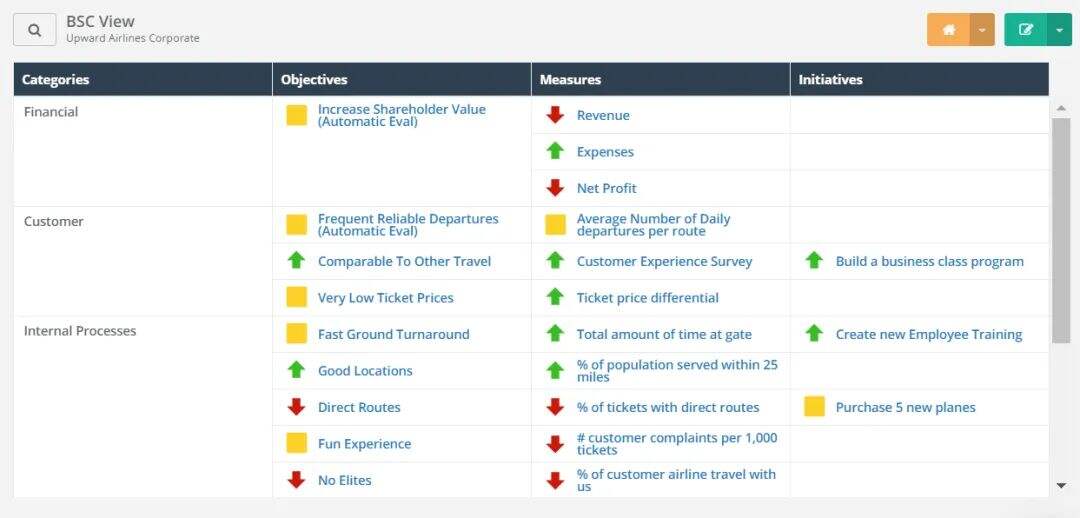Click the search magnifier icon button
The image size is (1080, 518).
click(34, 30)
